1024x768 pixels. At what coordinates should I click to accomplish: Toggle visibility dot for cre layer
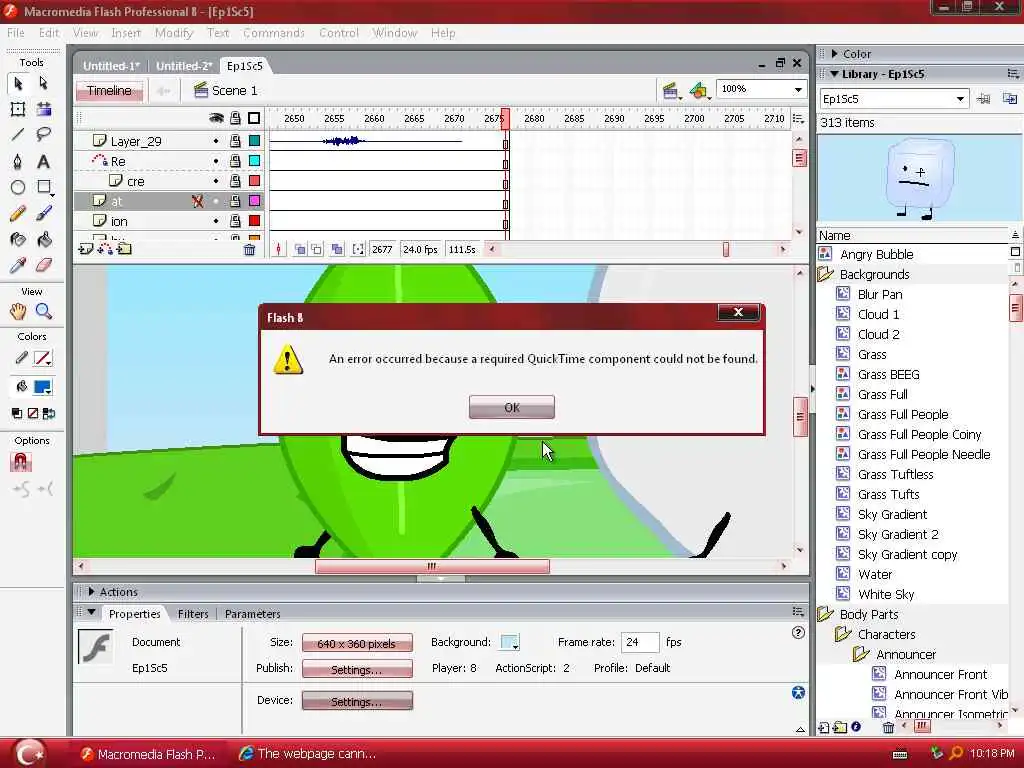[x=216, y=181]
